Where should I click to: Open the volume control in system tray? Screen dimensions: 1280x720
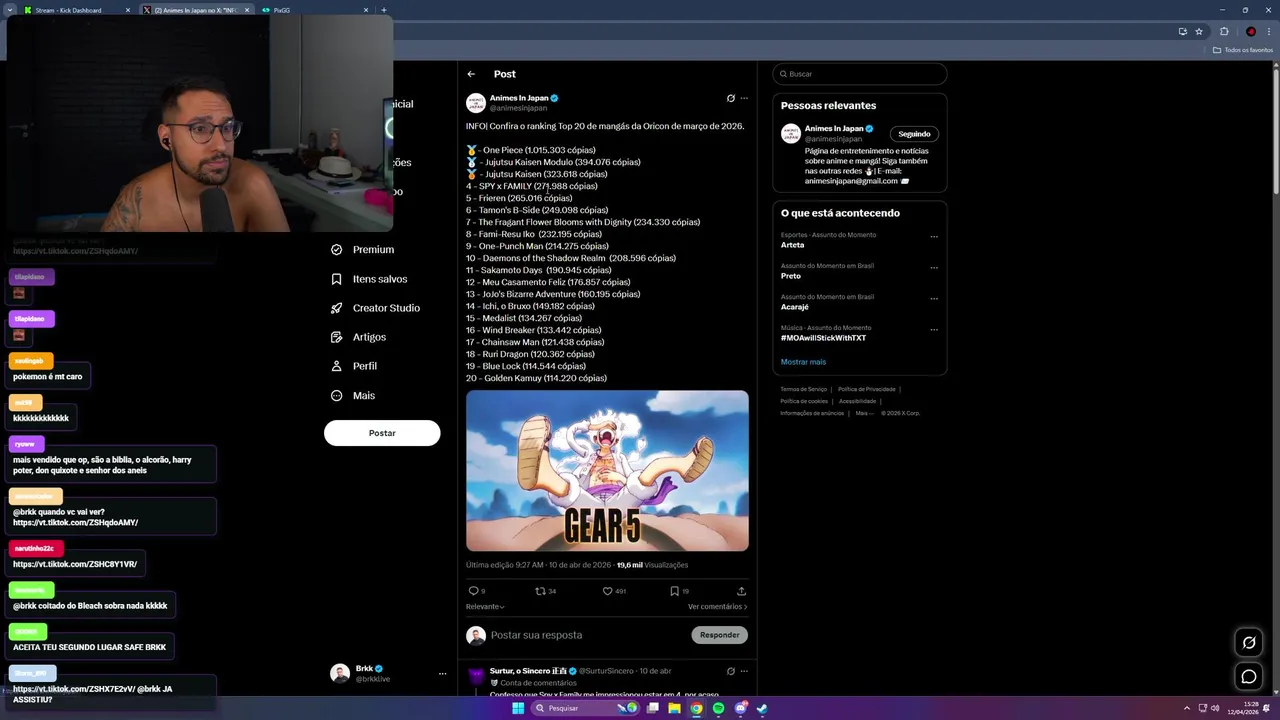1215,708
